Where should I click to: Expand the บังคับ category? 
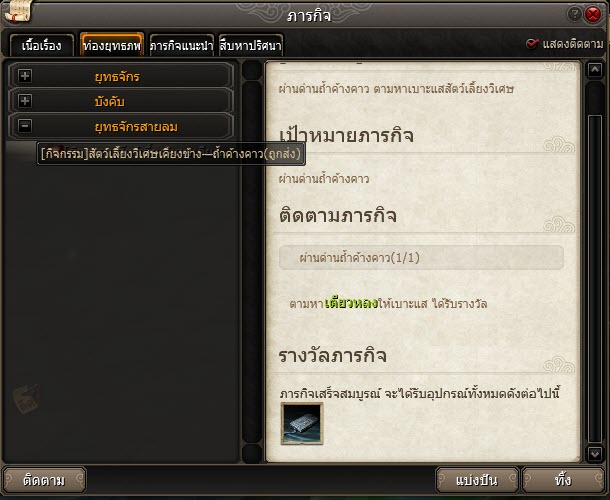[25, 101]
